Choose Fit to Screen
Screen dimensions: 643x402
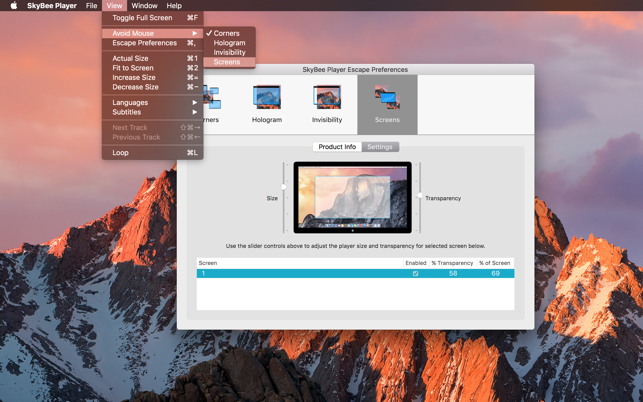pyautogui.click(x=153, y=68)
